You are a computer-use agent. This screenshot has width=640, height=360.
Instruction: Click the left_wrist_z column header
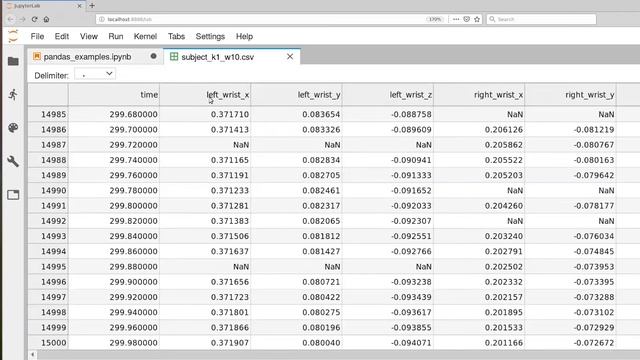click(x=388, y=95)
